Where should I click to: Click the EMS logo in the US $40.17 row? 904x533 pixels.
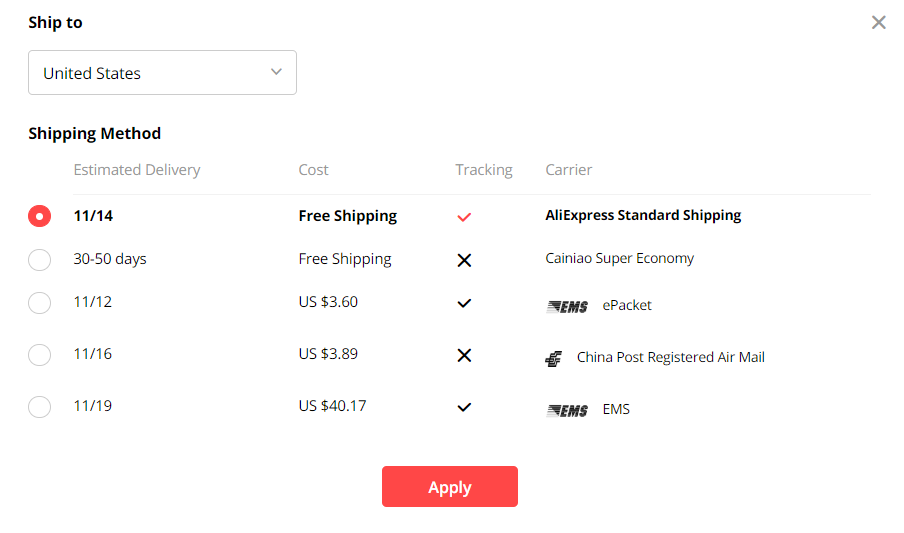(567, 410)
